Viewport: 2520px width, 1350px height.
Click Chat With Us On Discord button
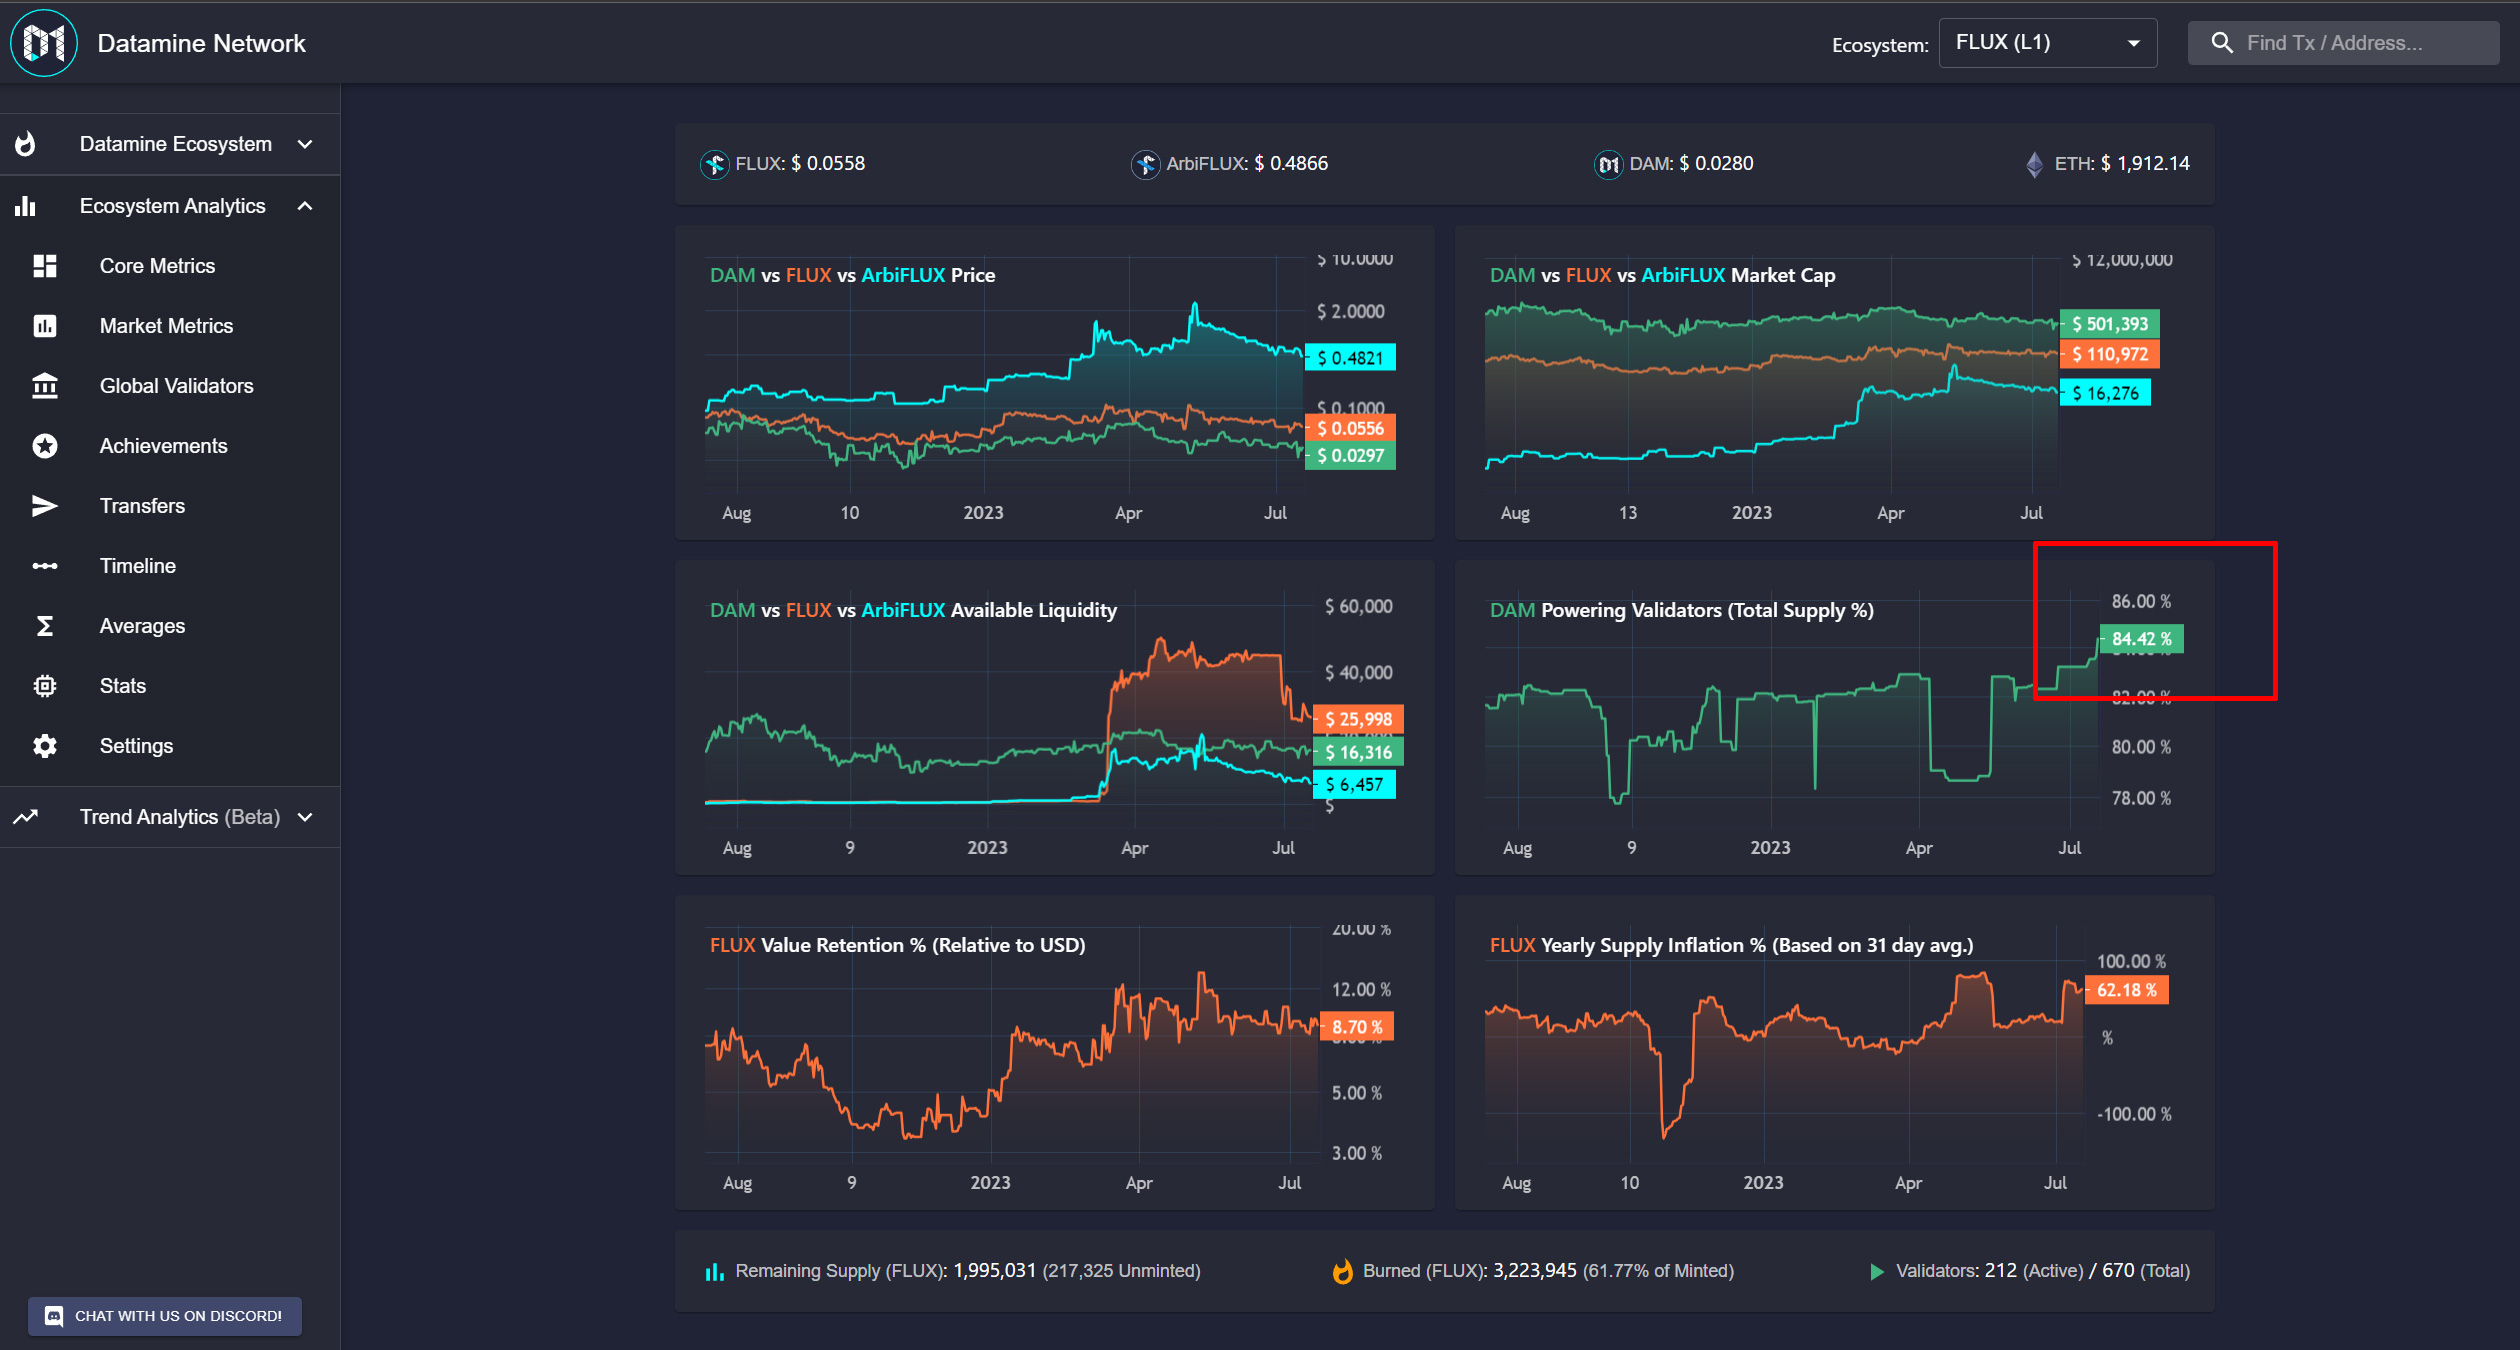(x=165, y=1316)
